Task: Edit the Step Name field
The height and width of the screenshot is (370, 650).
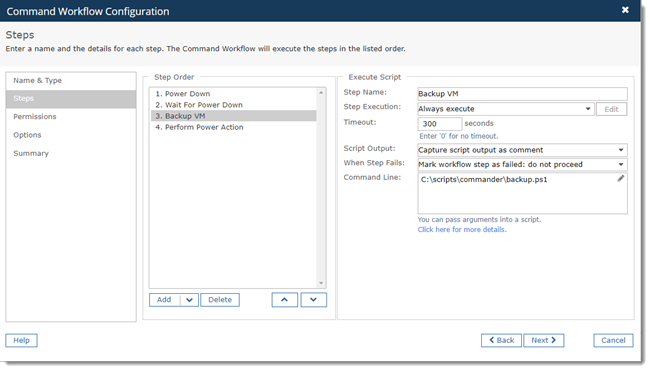Action: [522, 94]
